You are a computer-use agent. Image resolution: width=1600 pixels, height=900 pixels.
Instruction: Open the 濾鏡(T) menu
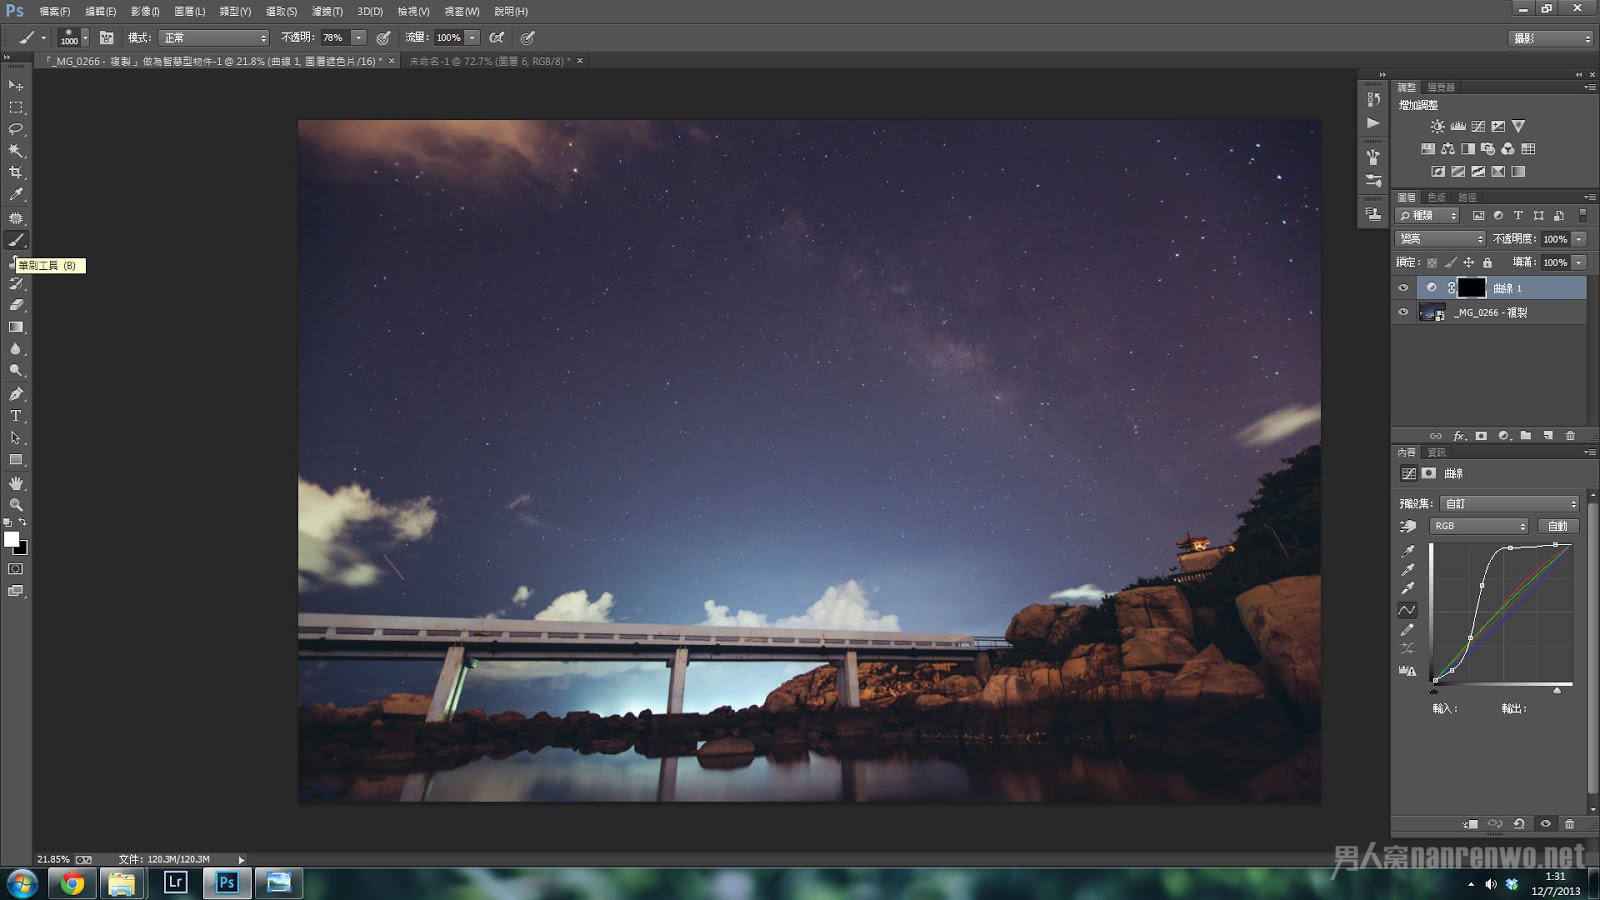(x=327, y=11)
